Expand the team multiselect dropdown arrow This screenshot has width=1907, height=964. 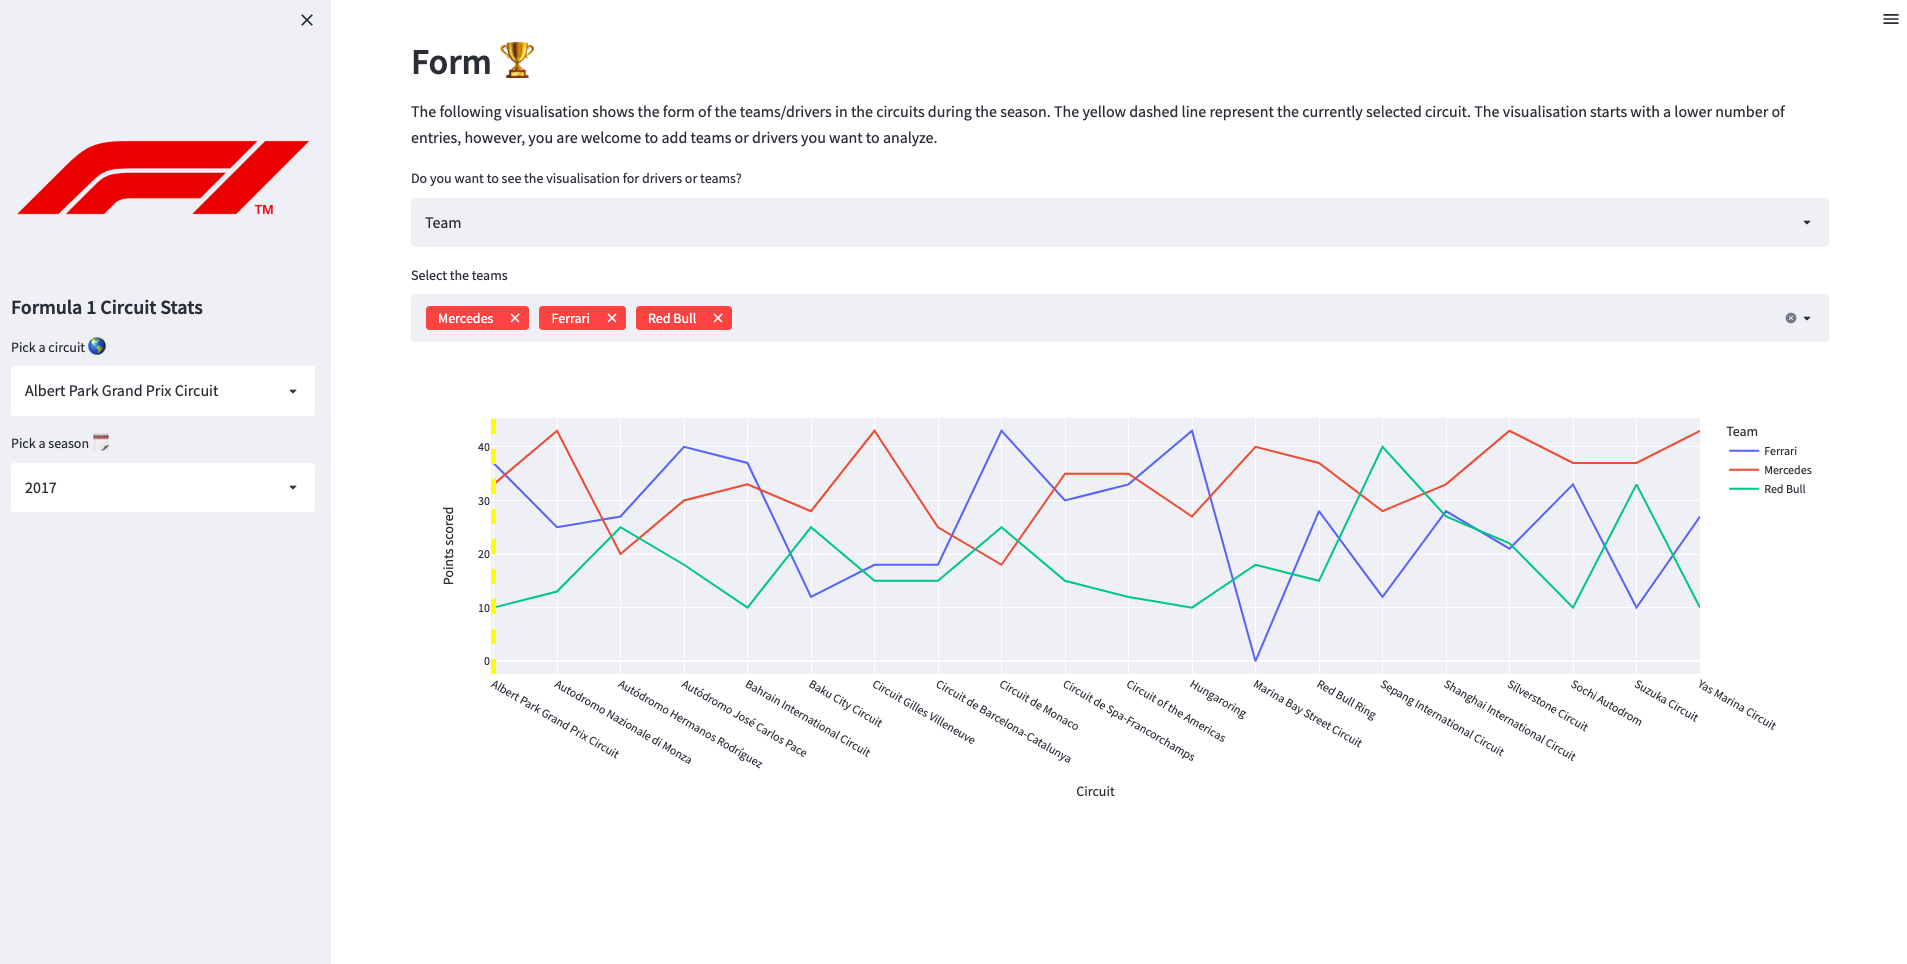tap(1807, 318)
